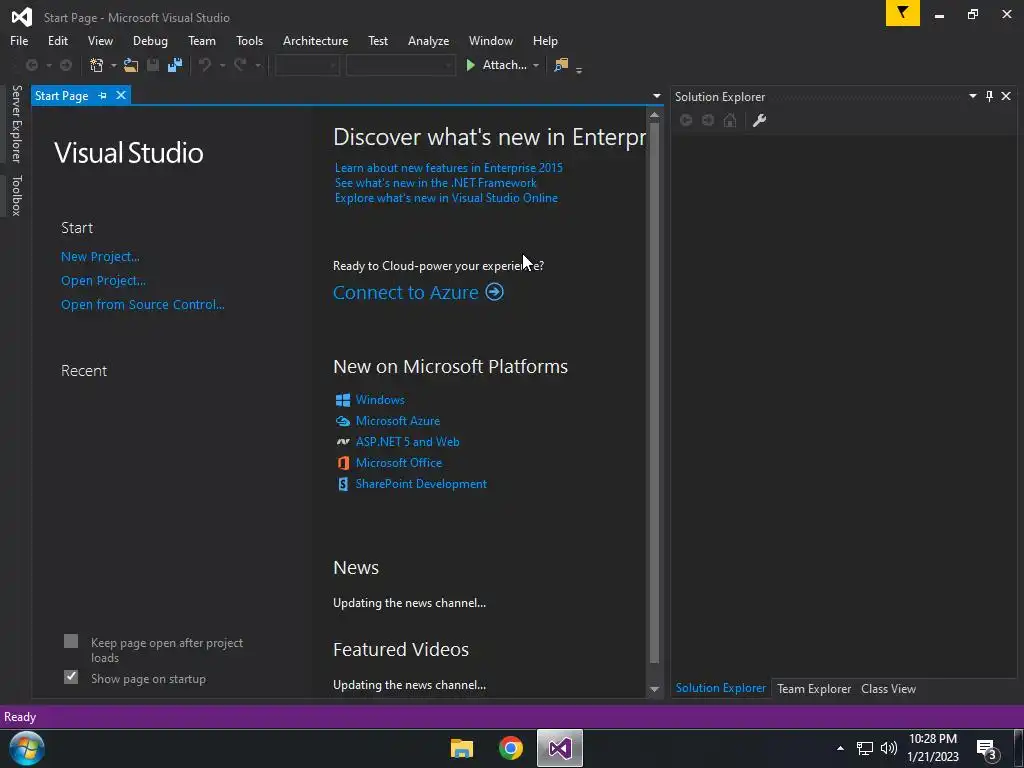
Task: Open Google Chrome from taskbar
Action: [x=511, y=748]
